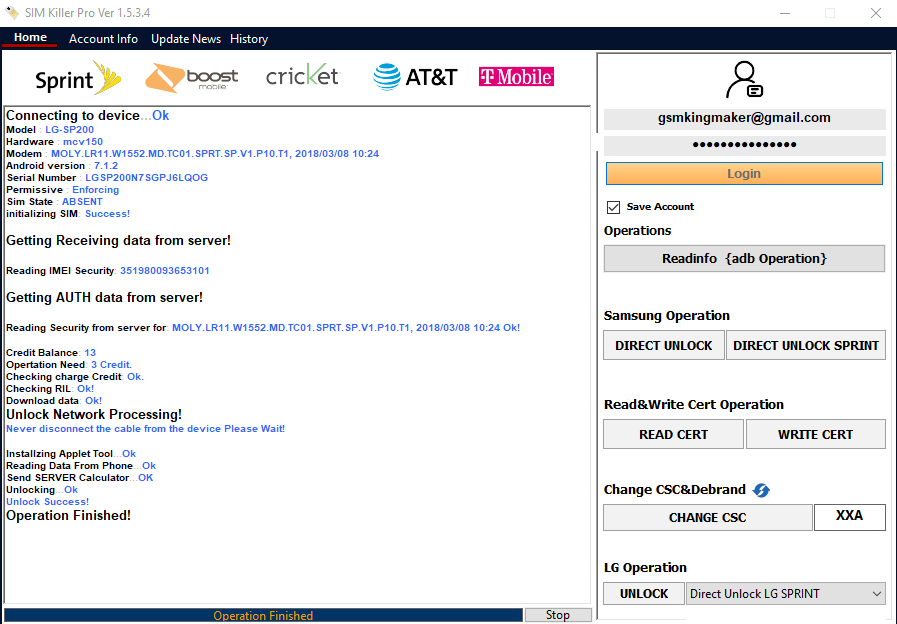This screenshot has height=624, width=897.
Task: Click the serial number LGSP200N7SGPJ6LQOG
Action: [x=146, y=178]
